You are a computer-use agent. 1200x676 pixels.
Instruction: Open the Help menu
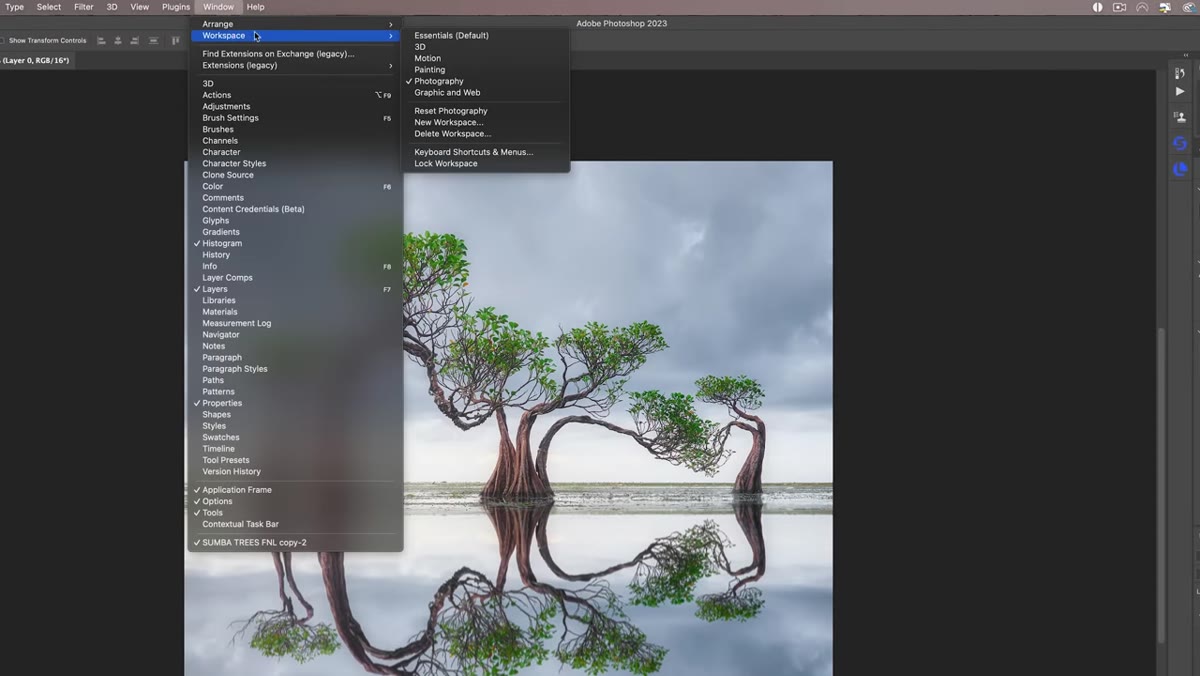255,7
